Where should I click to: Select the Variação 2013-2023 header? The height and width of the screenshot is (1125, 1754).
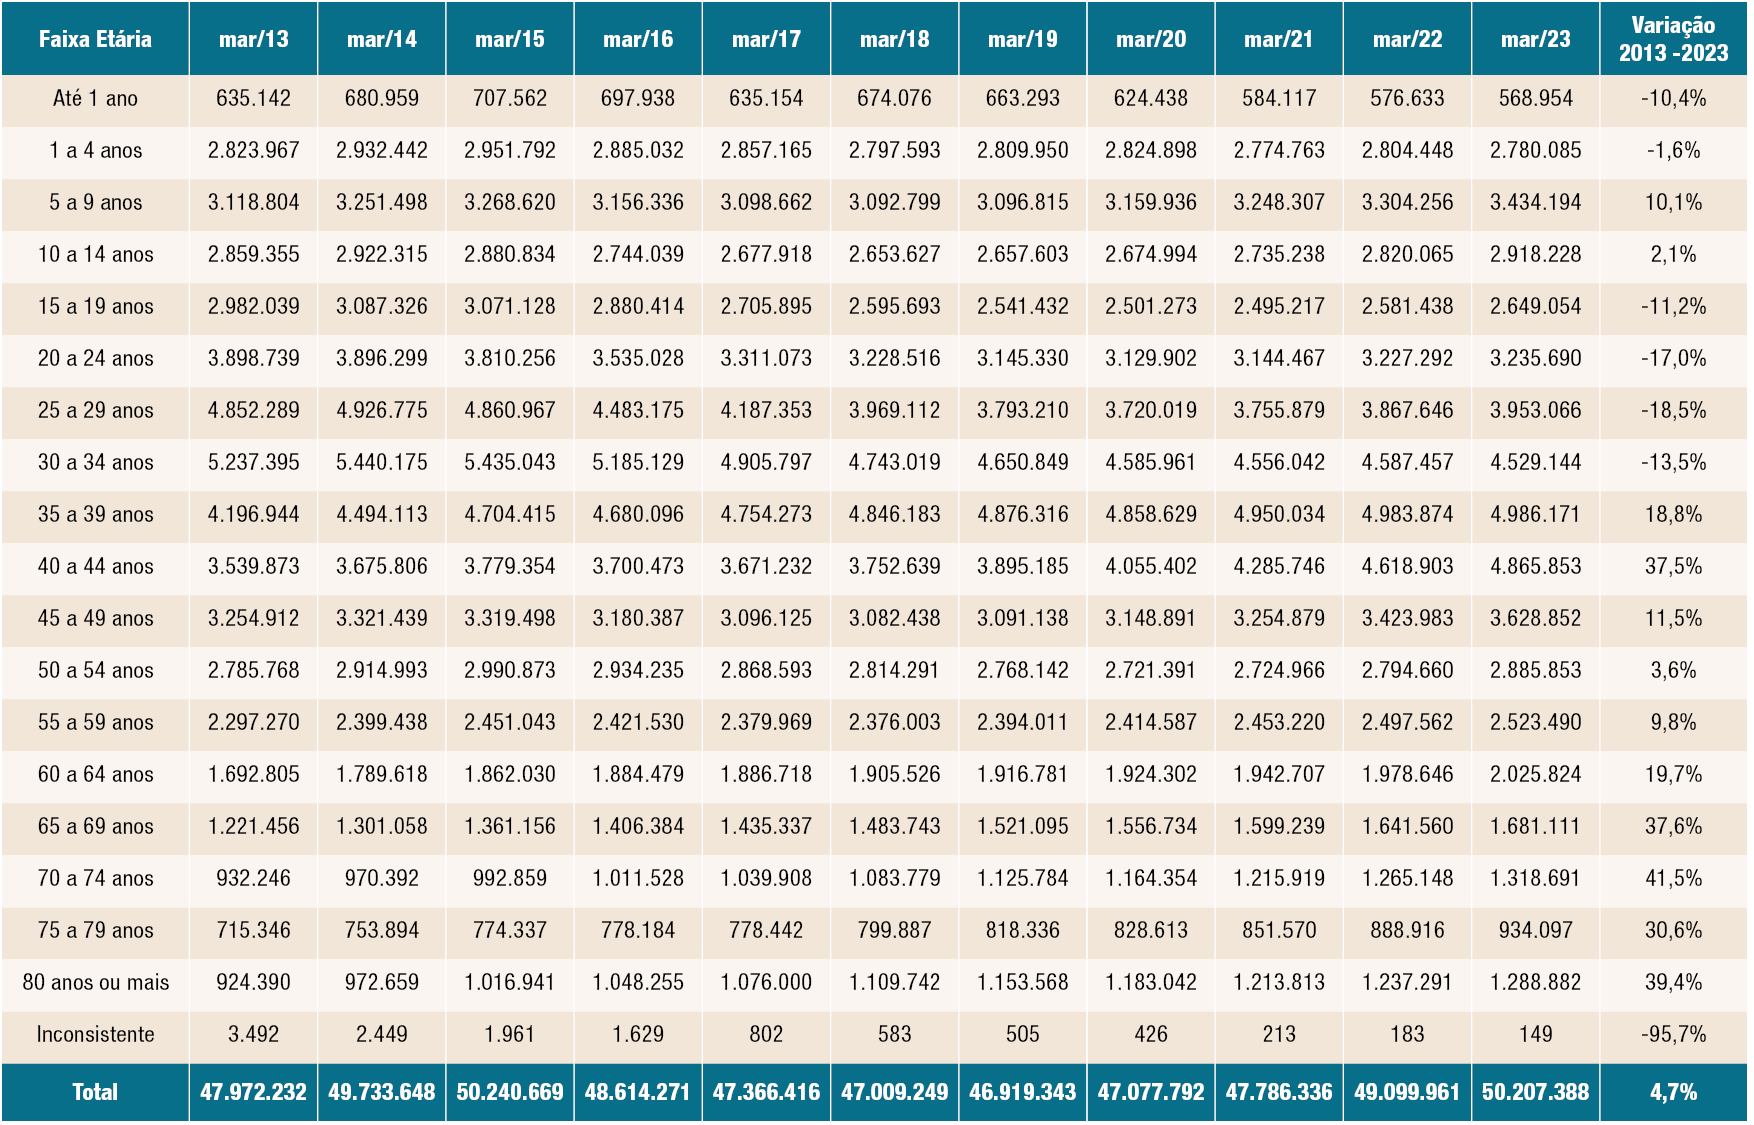[1673, 39]
